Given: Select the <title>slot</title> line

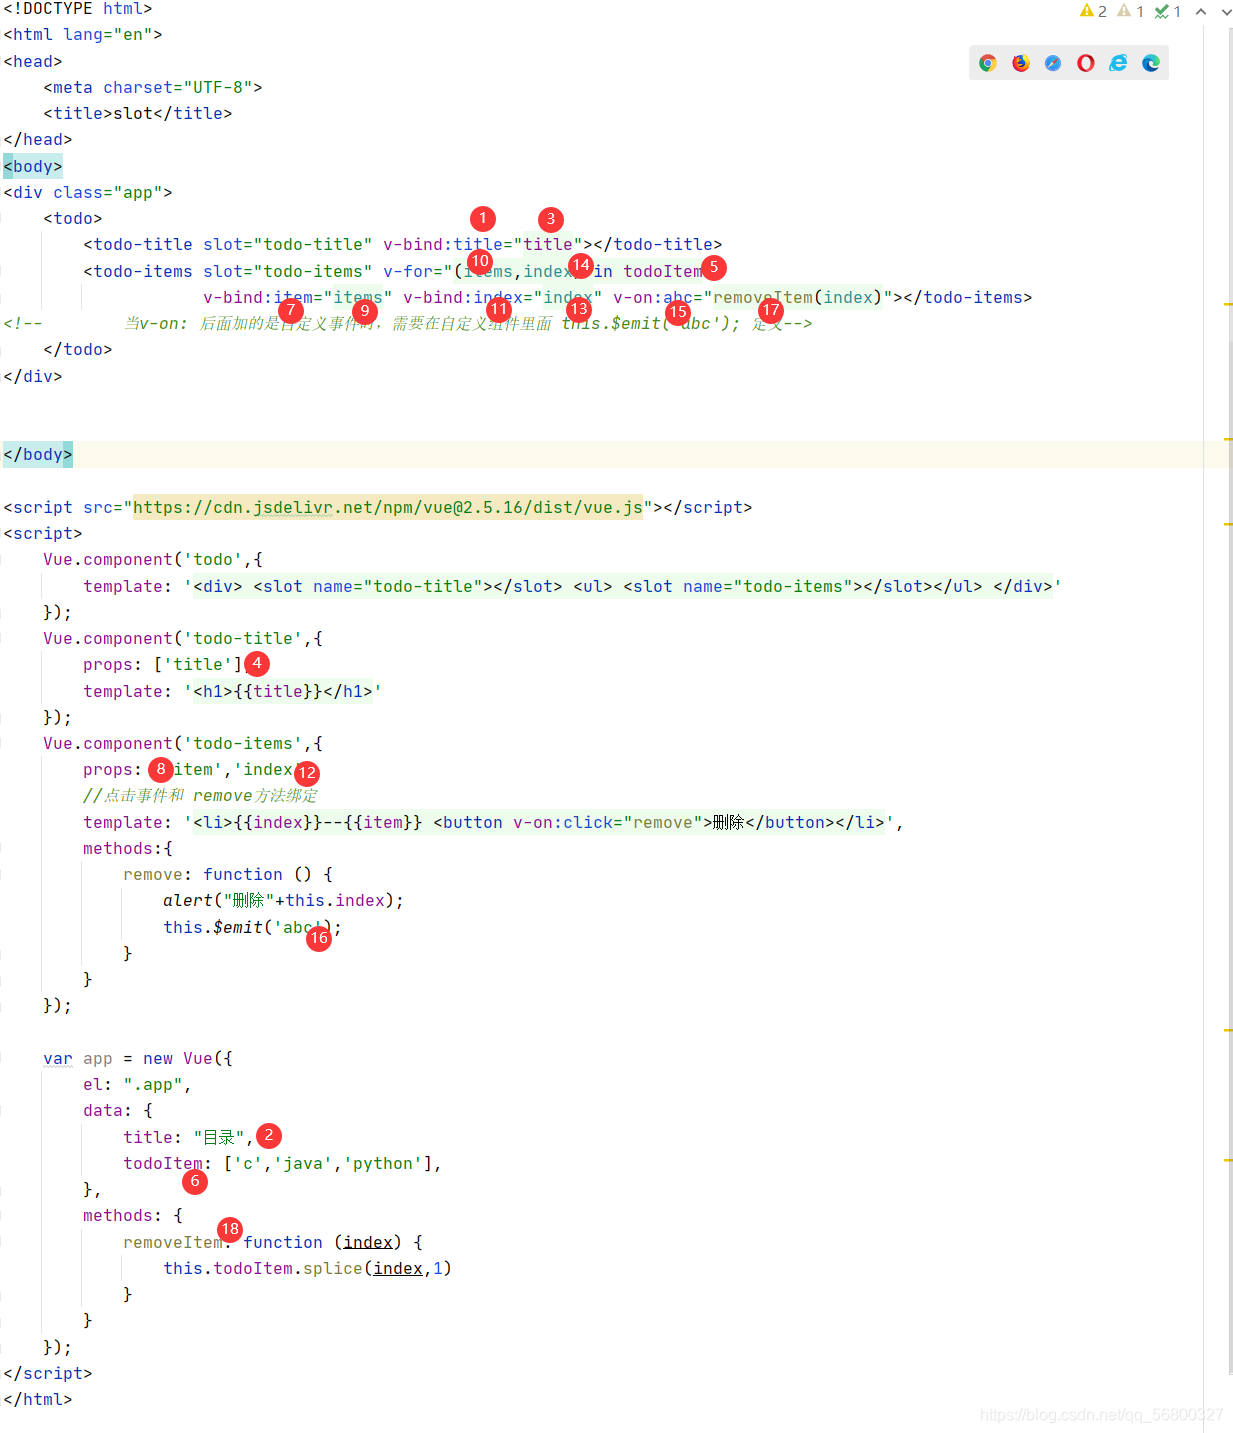Looking at the screenshot, I should pyautogui.click(x=138, y=114).
